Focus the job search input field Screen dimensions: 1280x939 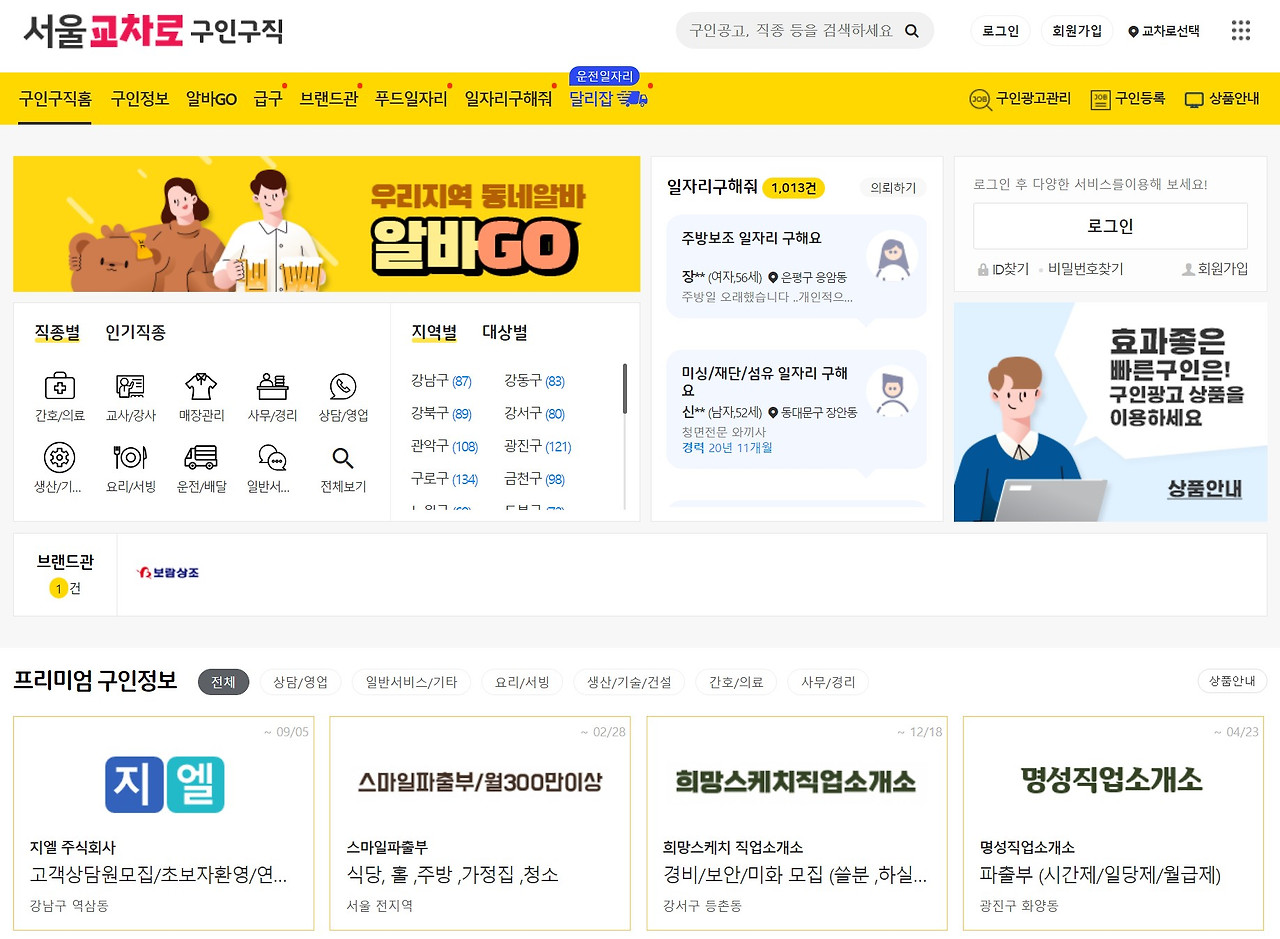790,31
